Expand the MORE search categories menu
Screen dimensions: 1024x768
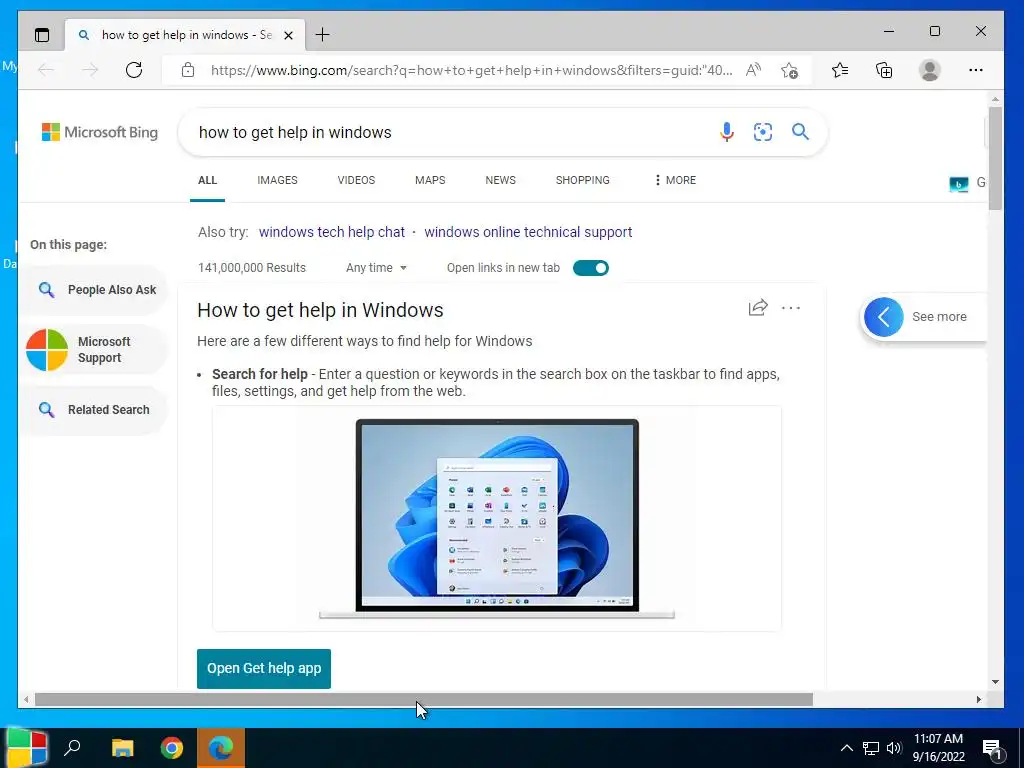click(x=675, y=180)
